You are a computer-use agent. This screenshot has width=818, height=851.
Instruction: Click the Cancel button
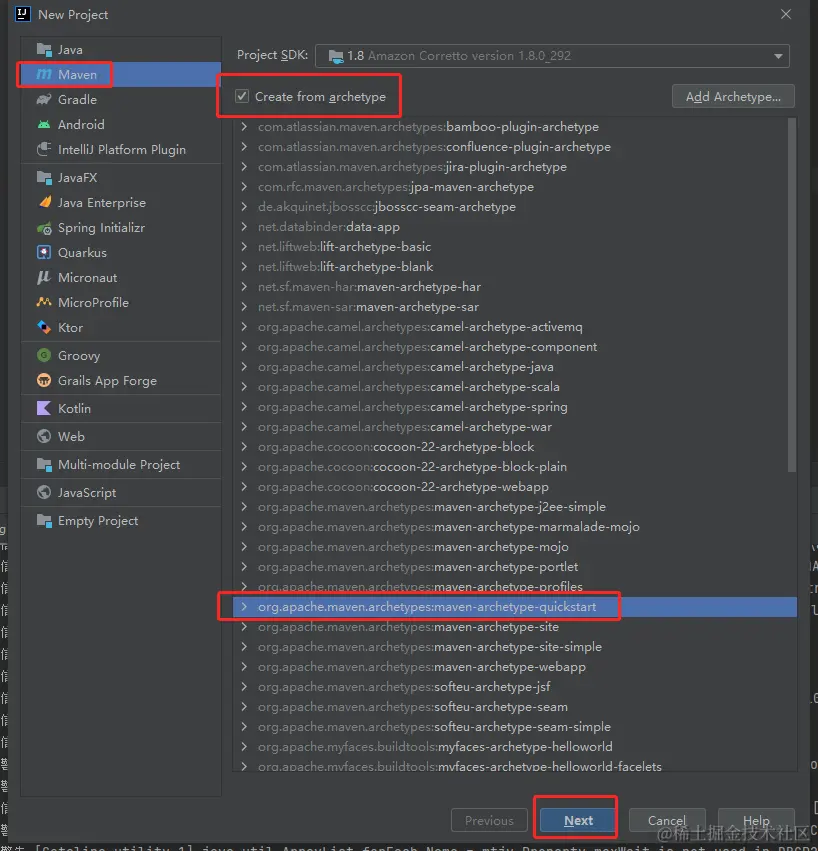667,820
